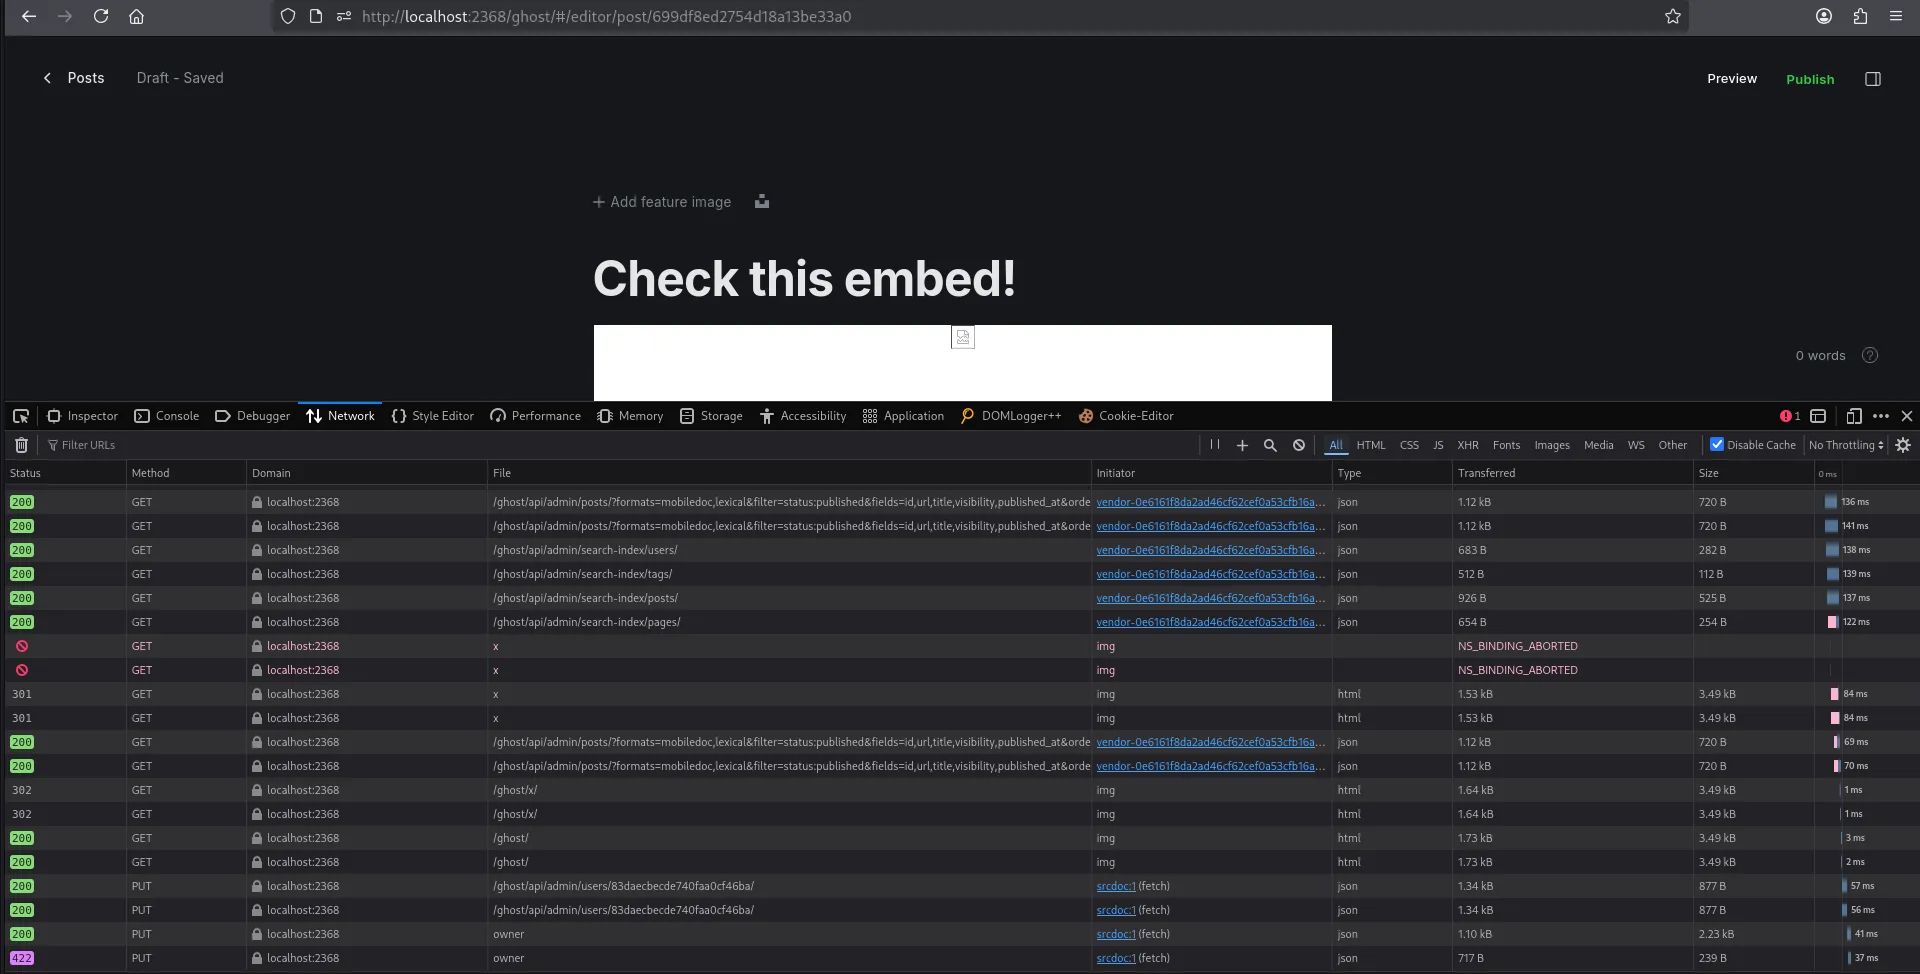Click Unsplash icon beside feature image
The height and width of the screenshot is (974, 1920).
[x=762, y=202]
